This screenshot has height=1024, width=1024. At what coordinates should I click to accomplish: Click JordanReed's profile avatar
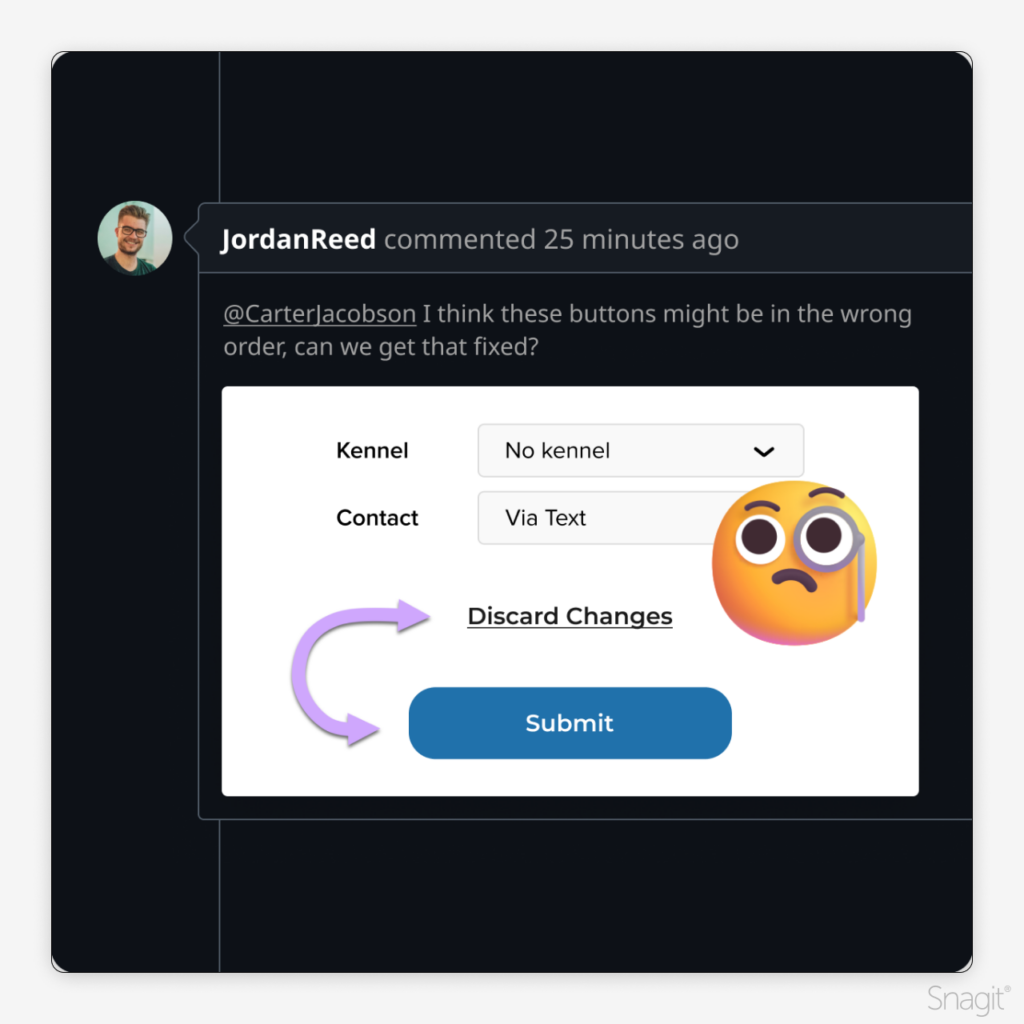135,238
